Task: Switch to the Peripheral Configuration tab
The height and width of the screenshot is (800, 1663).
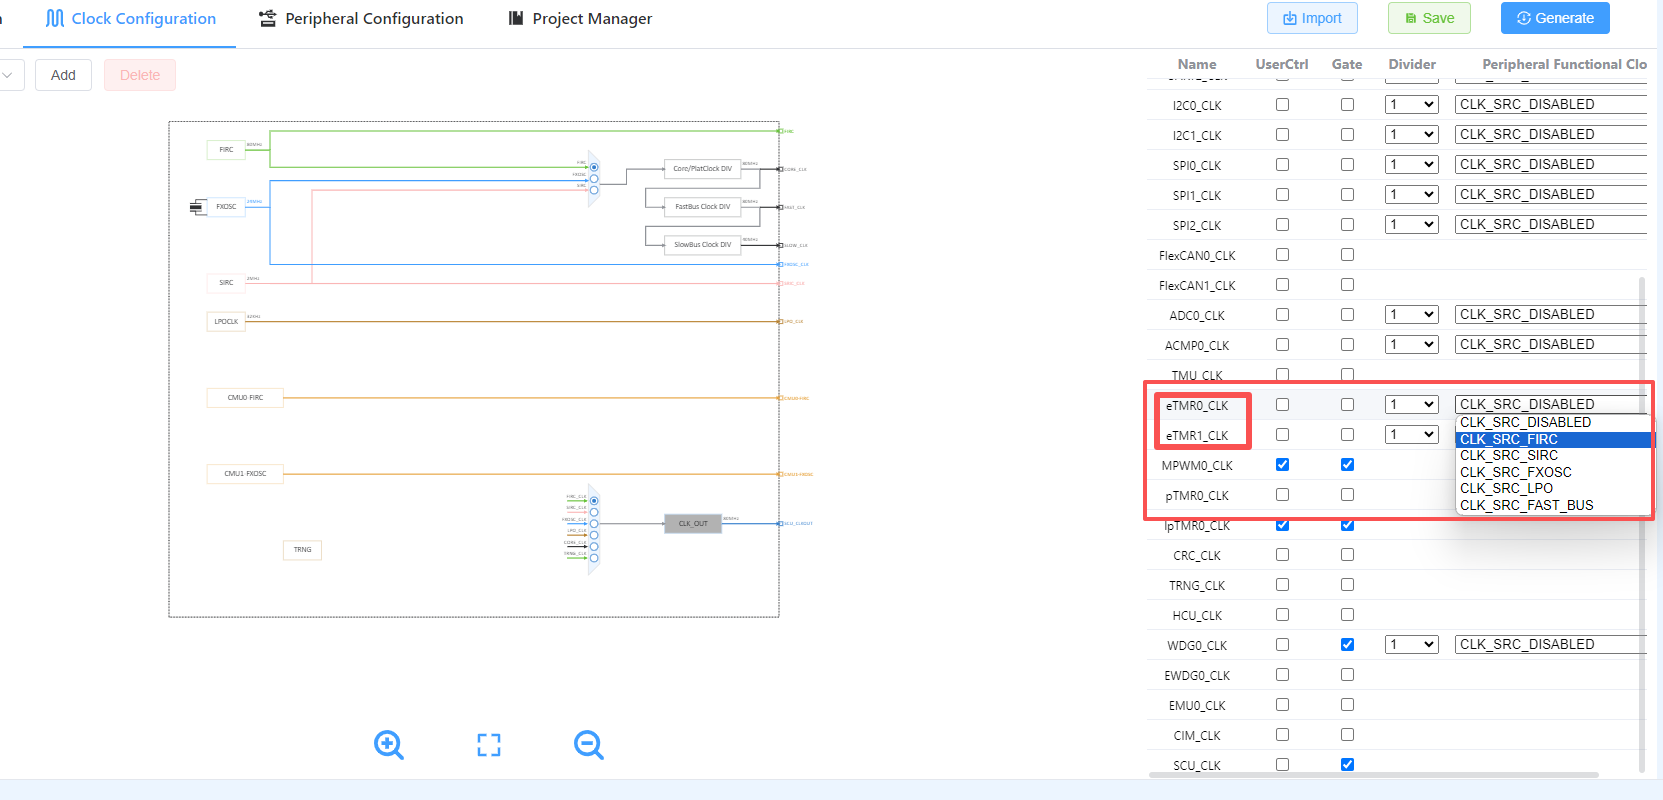Action: click(x=361, y=19)
